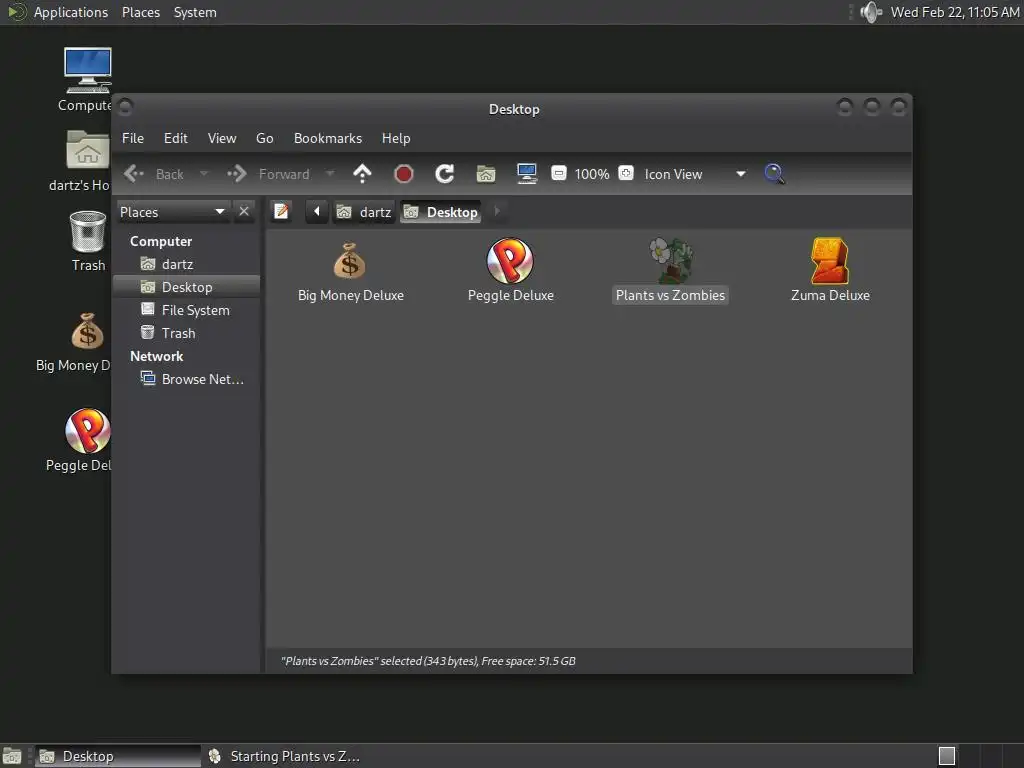Viewport: 1024px width, 768px height.
Task: Select Trash in the Places sidebar
Action: coord(187,333)
